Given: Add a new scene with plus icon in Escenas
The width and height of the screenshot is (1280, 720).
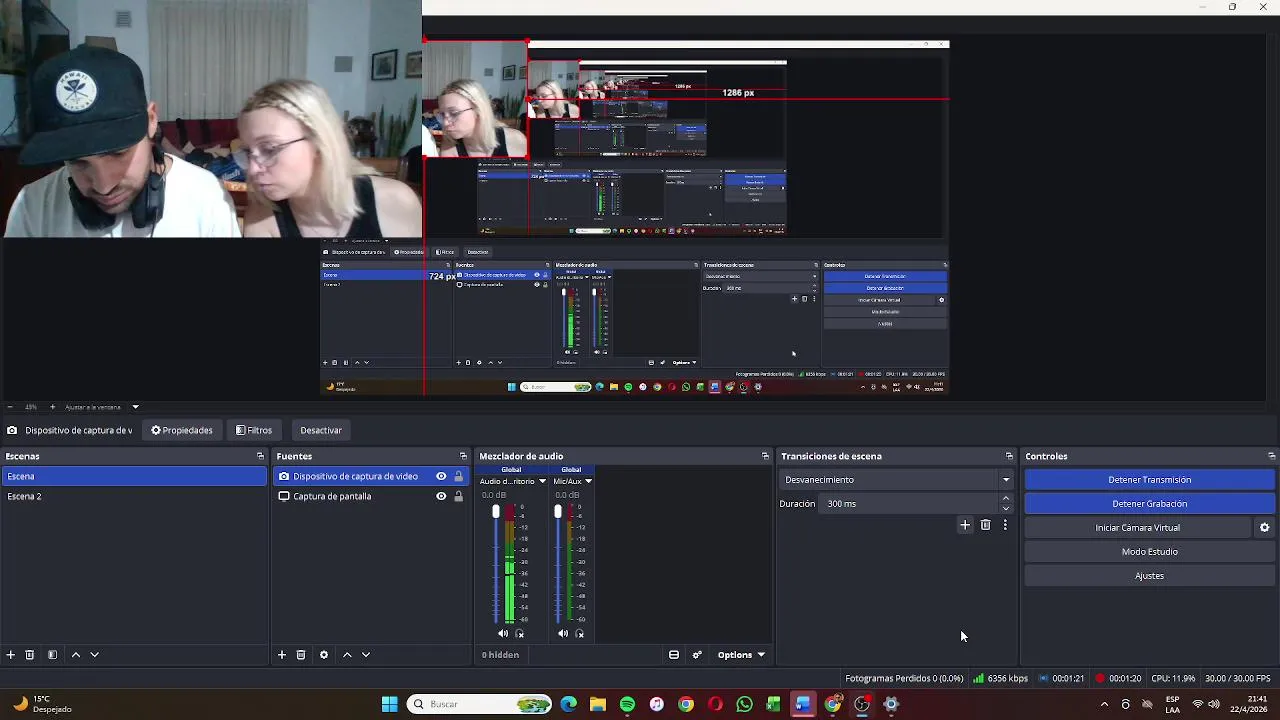Looking at the screenshot, I should [10, 655].
